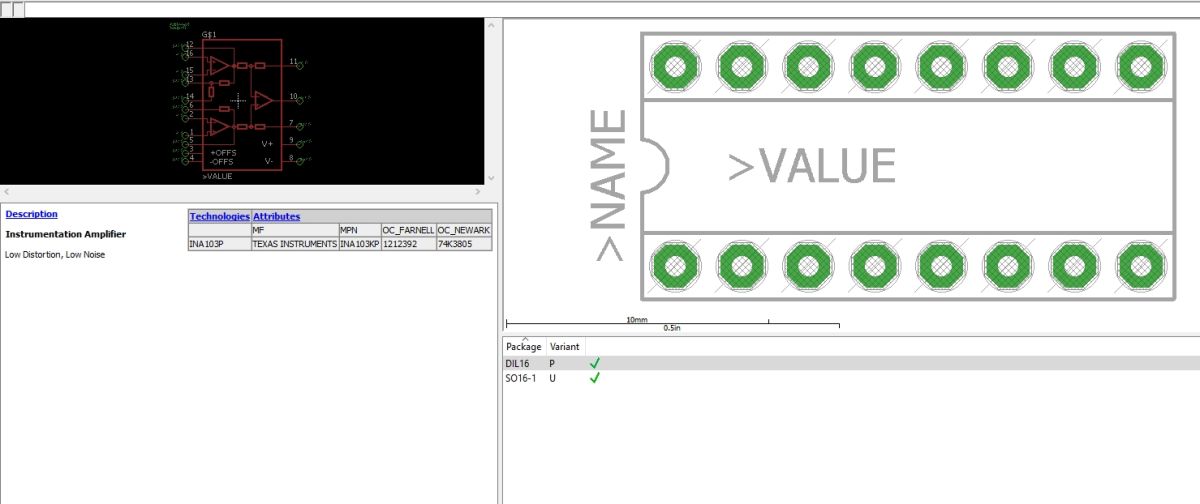
Task: Click the >VALUE label in the package preview
Action: (812, 166)
